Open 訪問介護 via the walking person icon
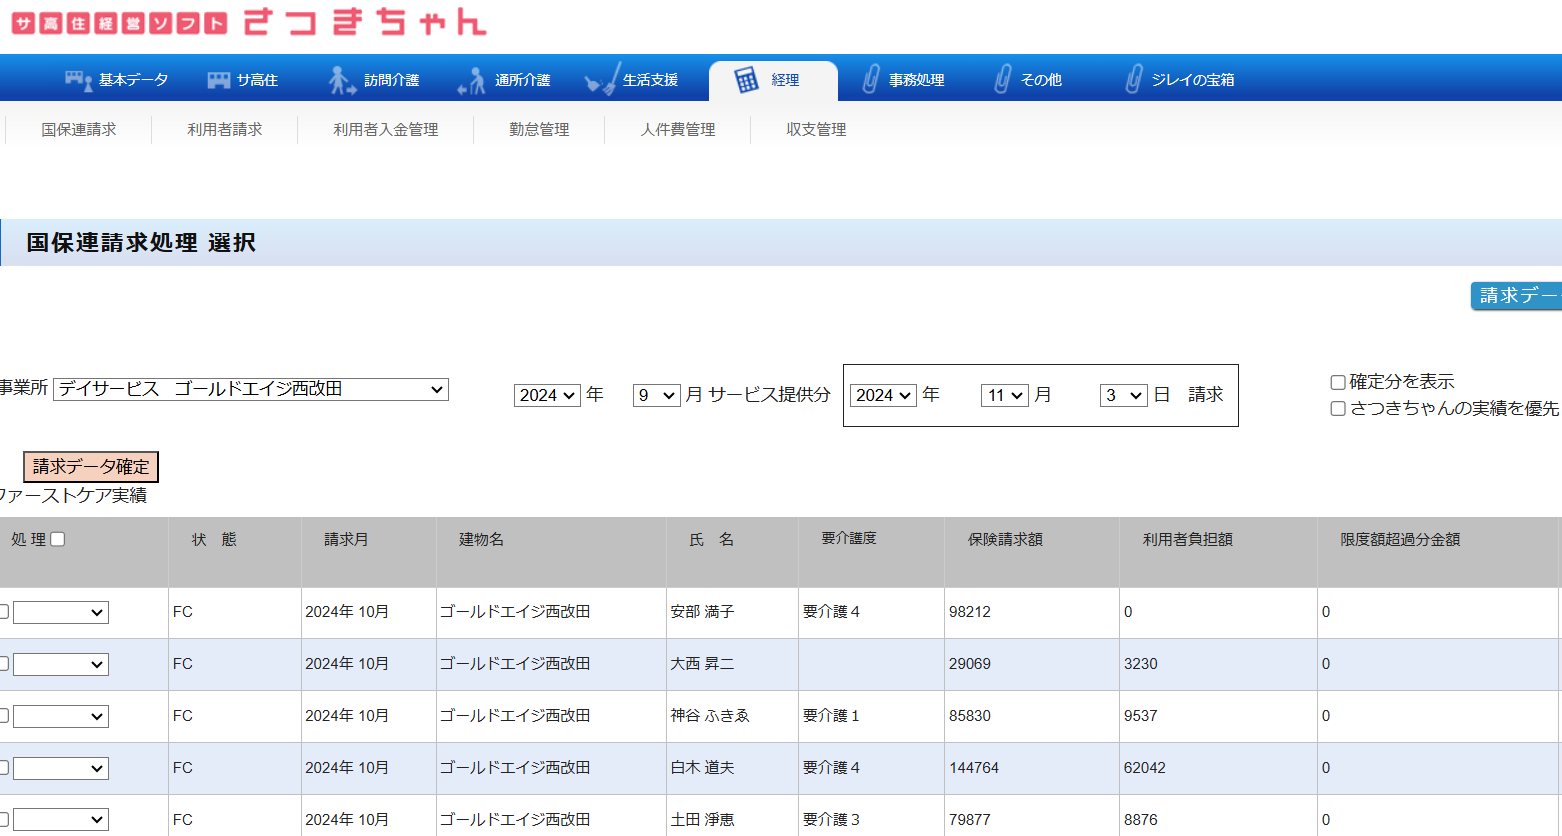1562x836 pixels. coord(342,80)
